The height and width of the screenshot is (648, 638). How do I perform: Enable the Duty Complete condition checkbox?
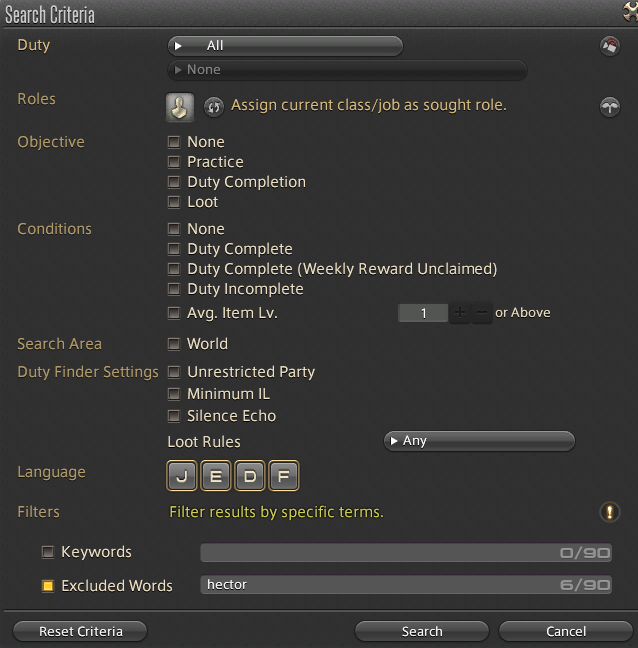174,249
